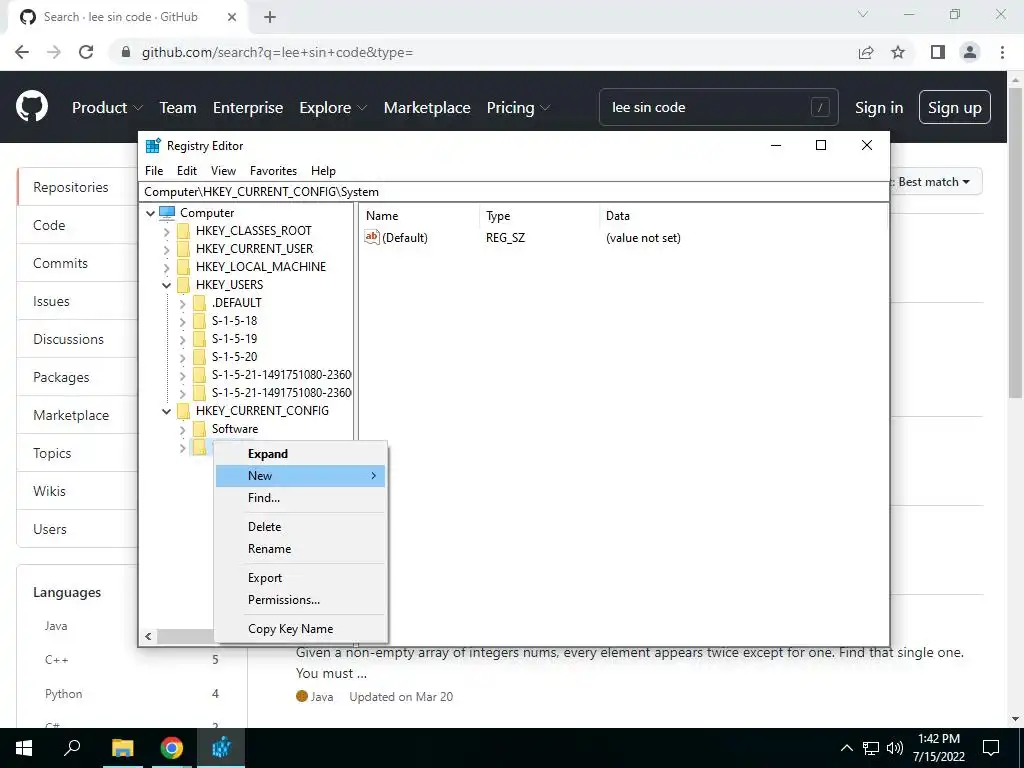Choose Copy Key Name
The width and height of the screenshot is (1024, 768).
point(300,629)
